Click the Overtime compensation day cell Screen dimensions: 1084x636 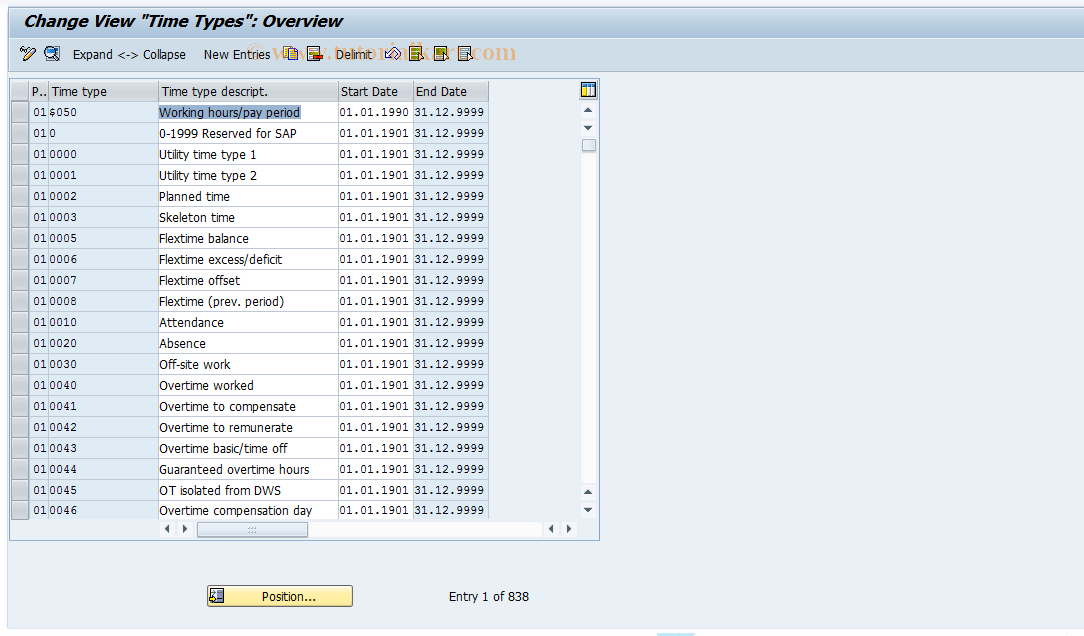248,510
